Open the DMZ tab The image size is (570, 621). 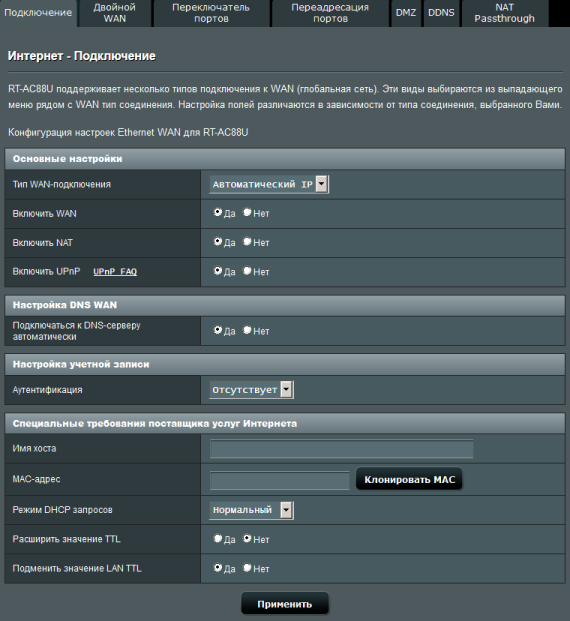tap(406, 13)
